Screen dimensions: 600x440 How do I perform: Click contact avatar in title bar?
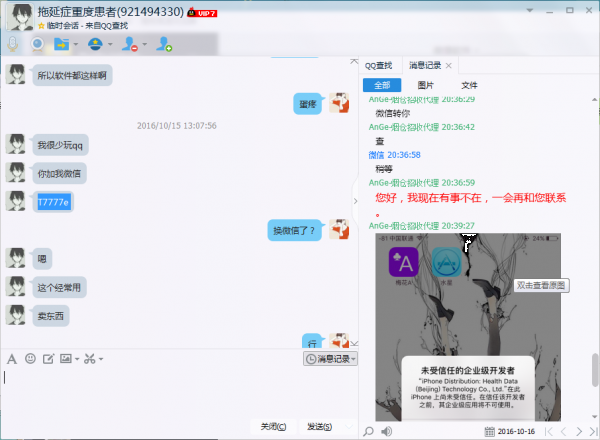pyautogui.click(x=20, y=17)
